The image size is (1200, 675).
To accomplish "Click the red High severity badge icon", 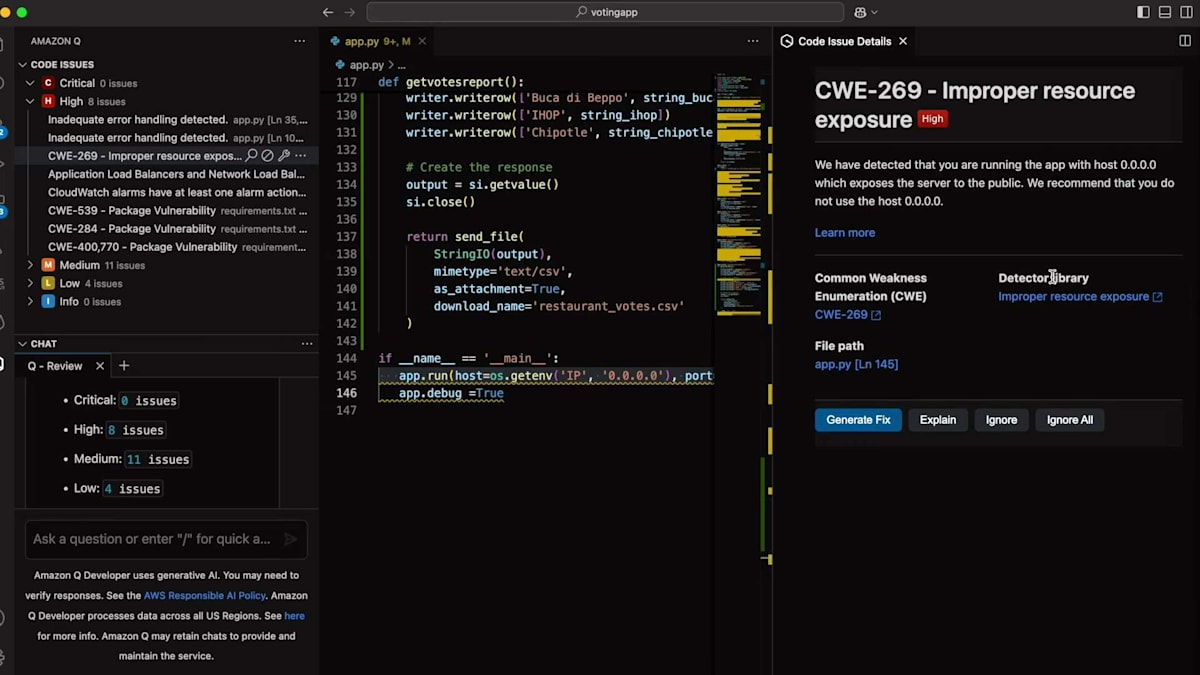I will coord(47,101).
